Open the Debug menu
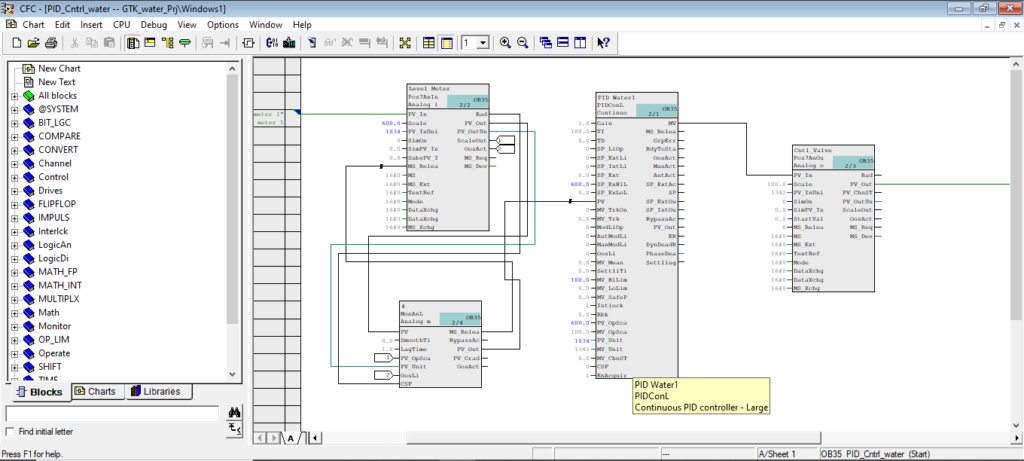The image size is (1024, 461). [154, 24]
